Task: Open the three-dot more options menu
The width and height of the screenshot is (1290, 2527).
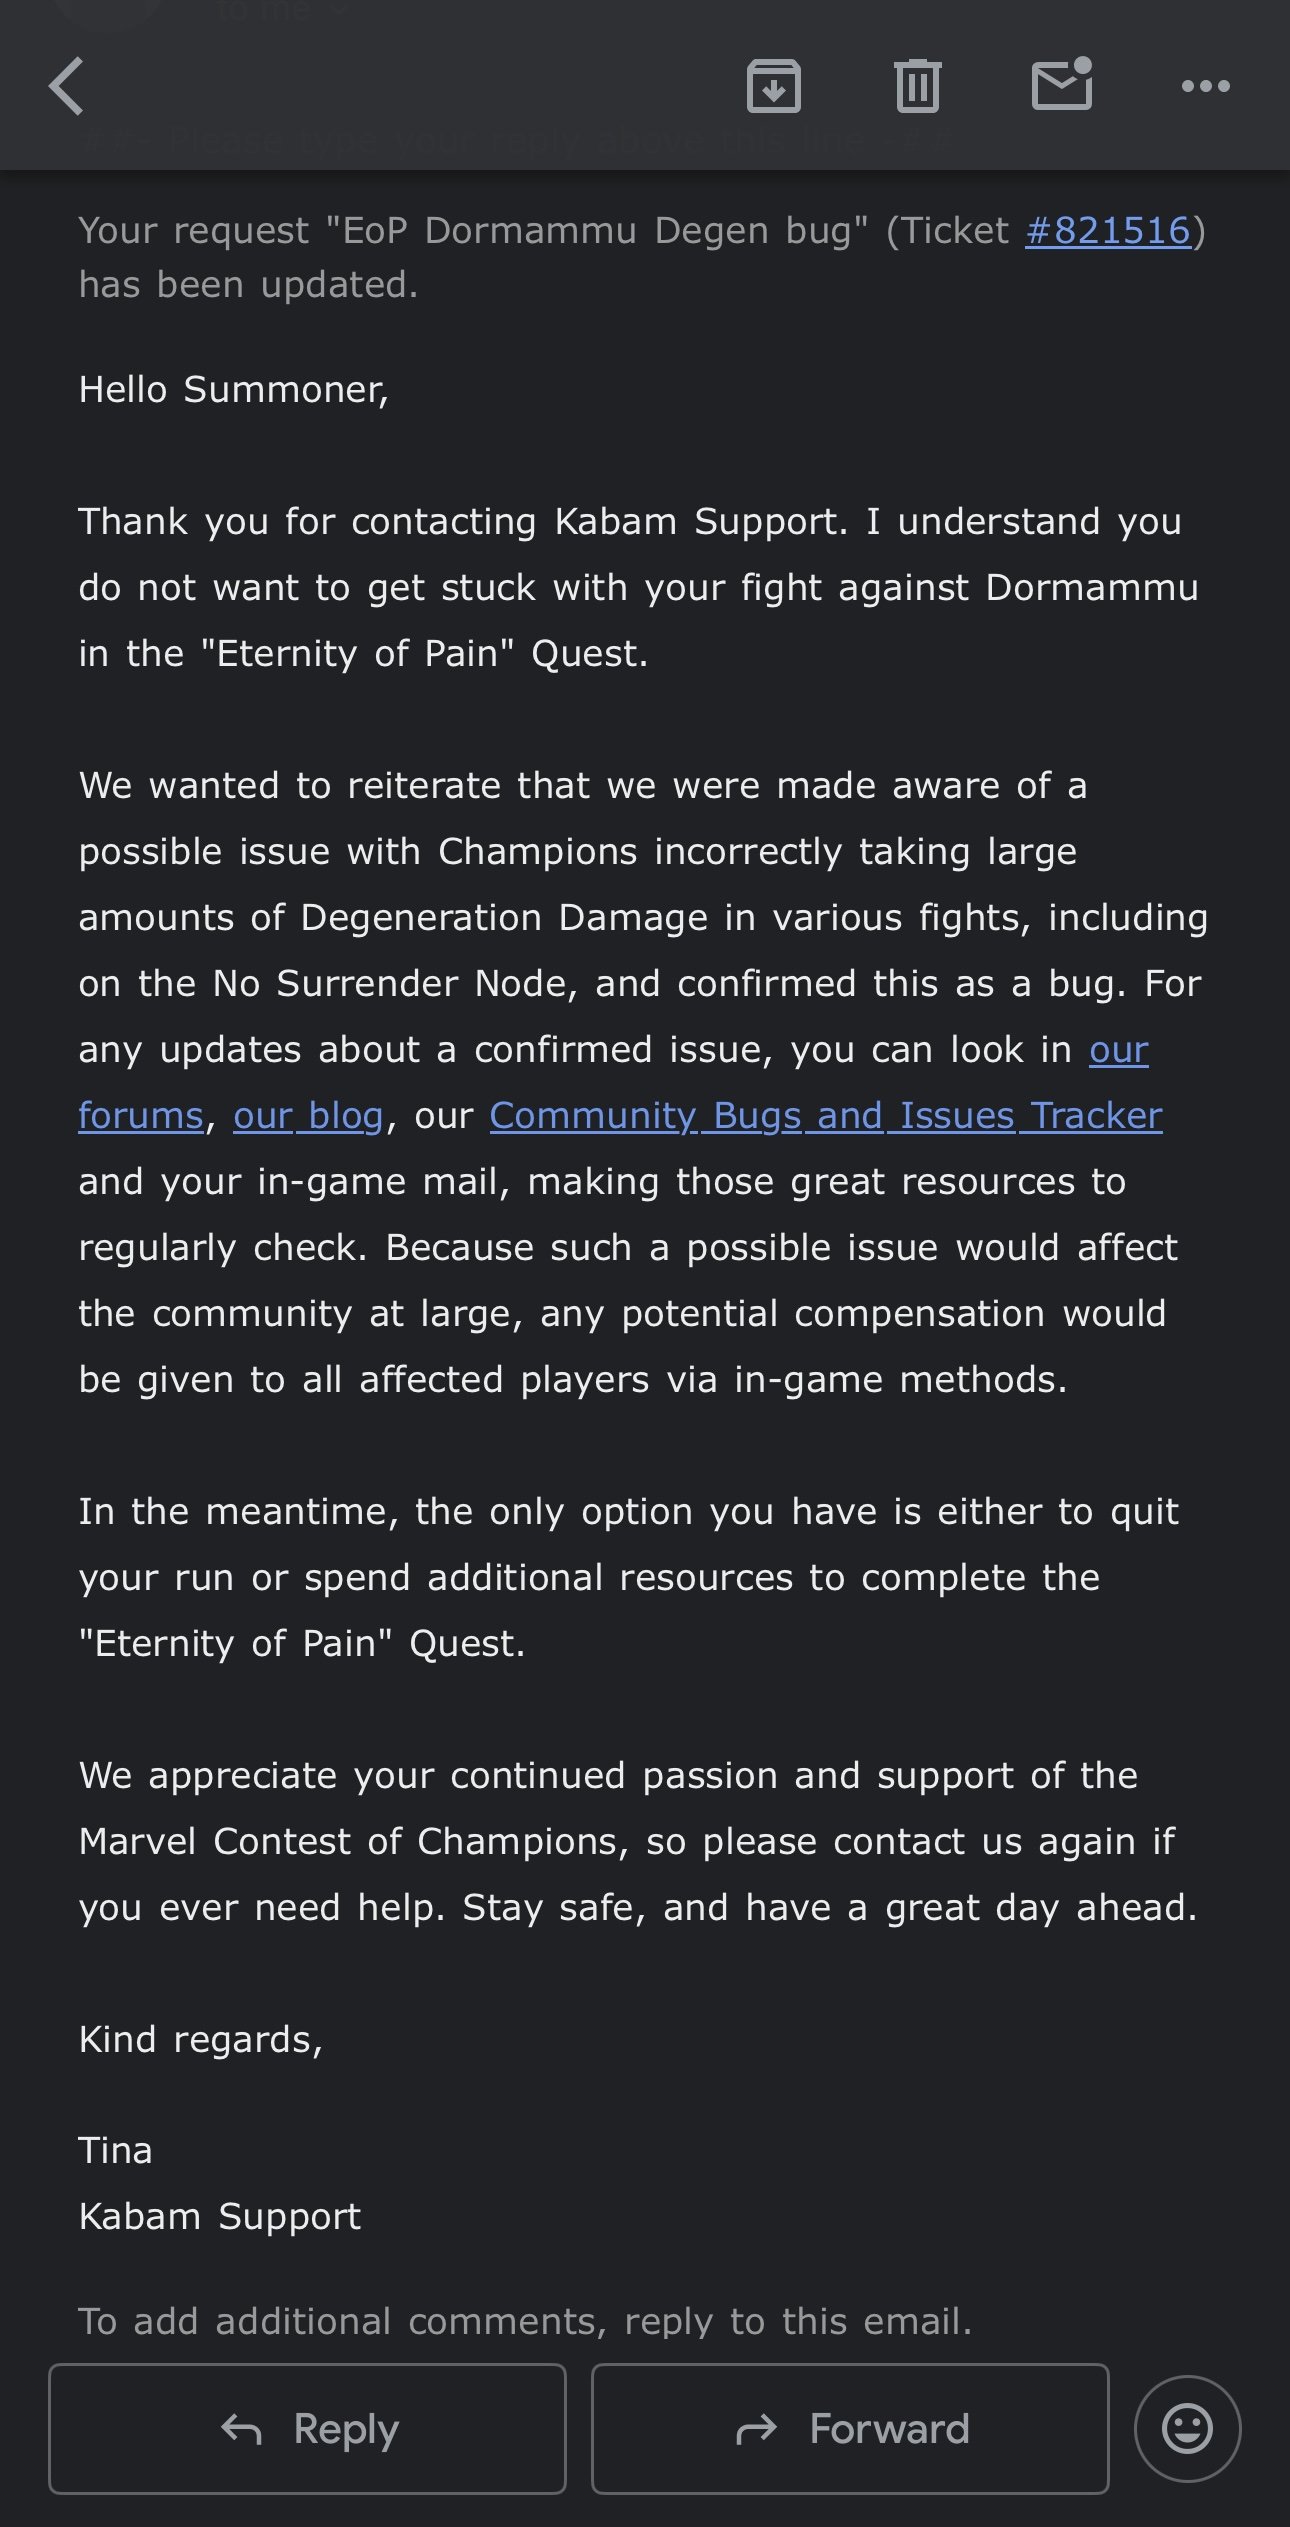Action: pos(1205,86)
